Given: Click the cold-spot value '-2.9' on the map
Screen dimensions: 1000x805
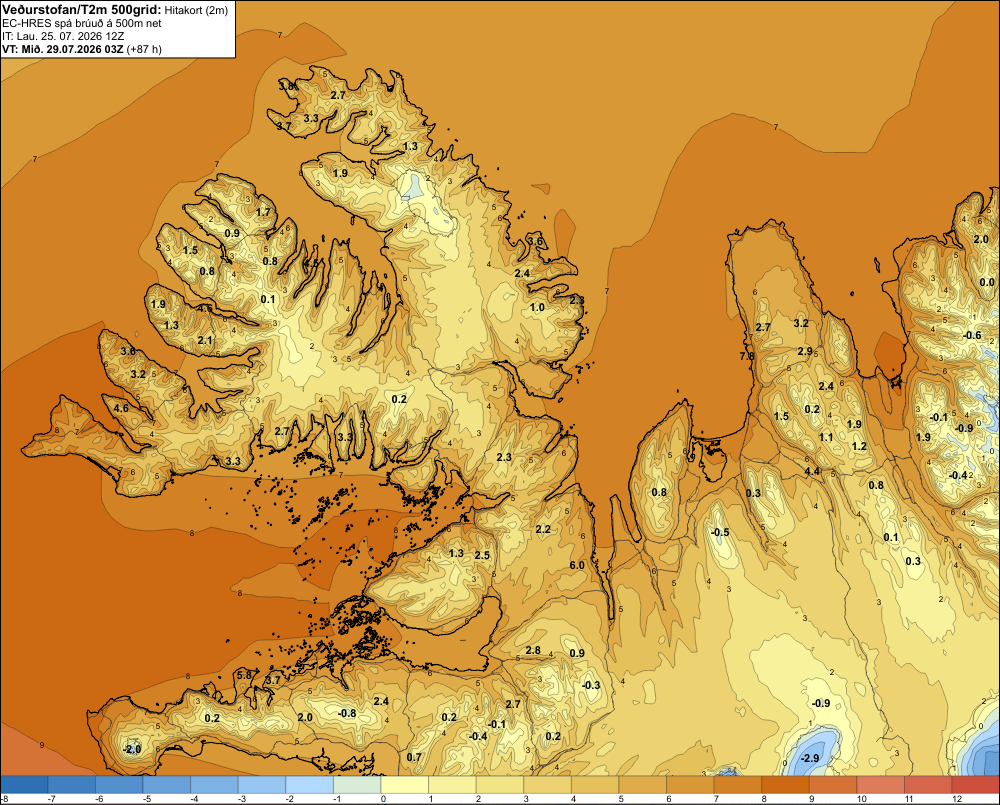Looking at the screenshot, I should [809, 758].
